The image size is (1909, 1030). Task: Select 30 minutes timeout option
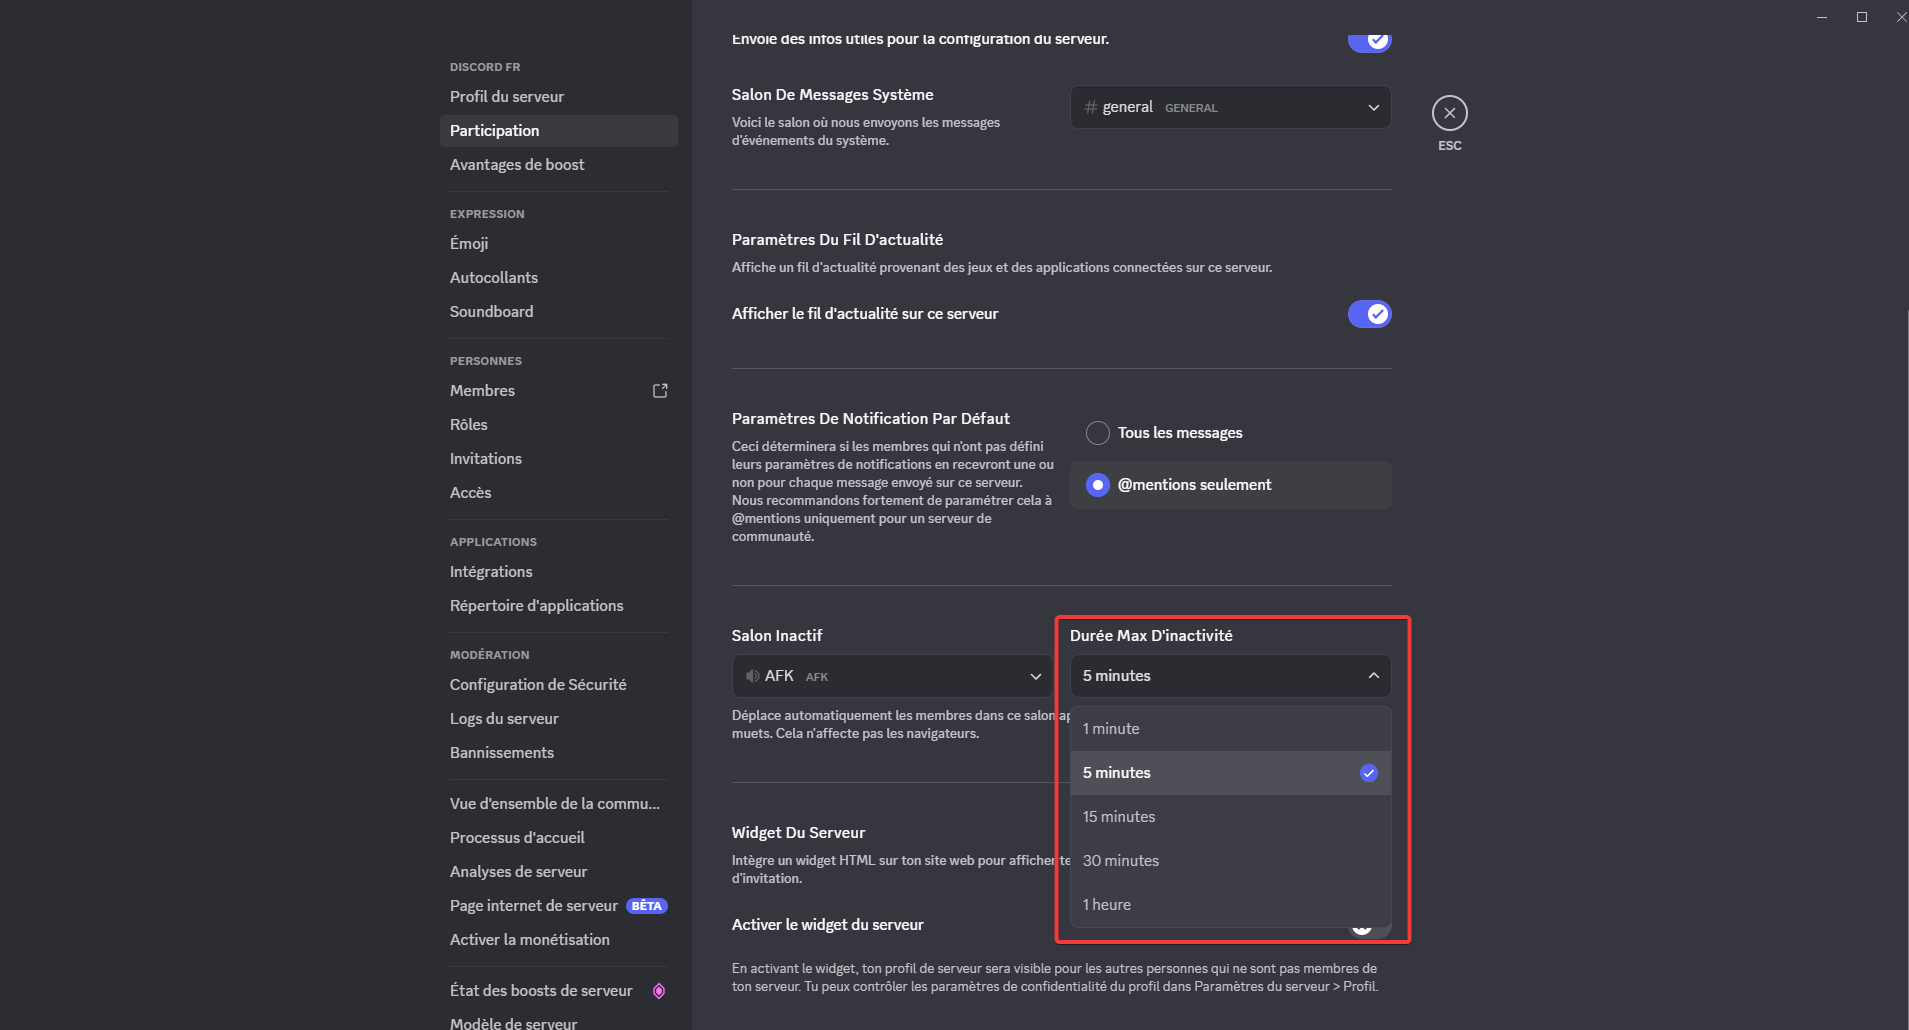[1121, 861]
